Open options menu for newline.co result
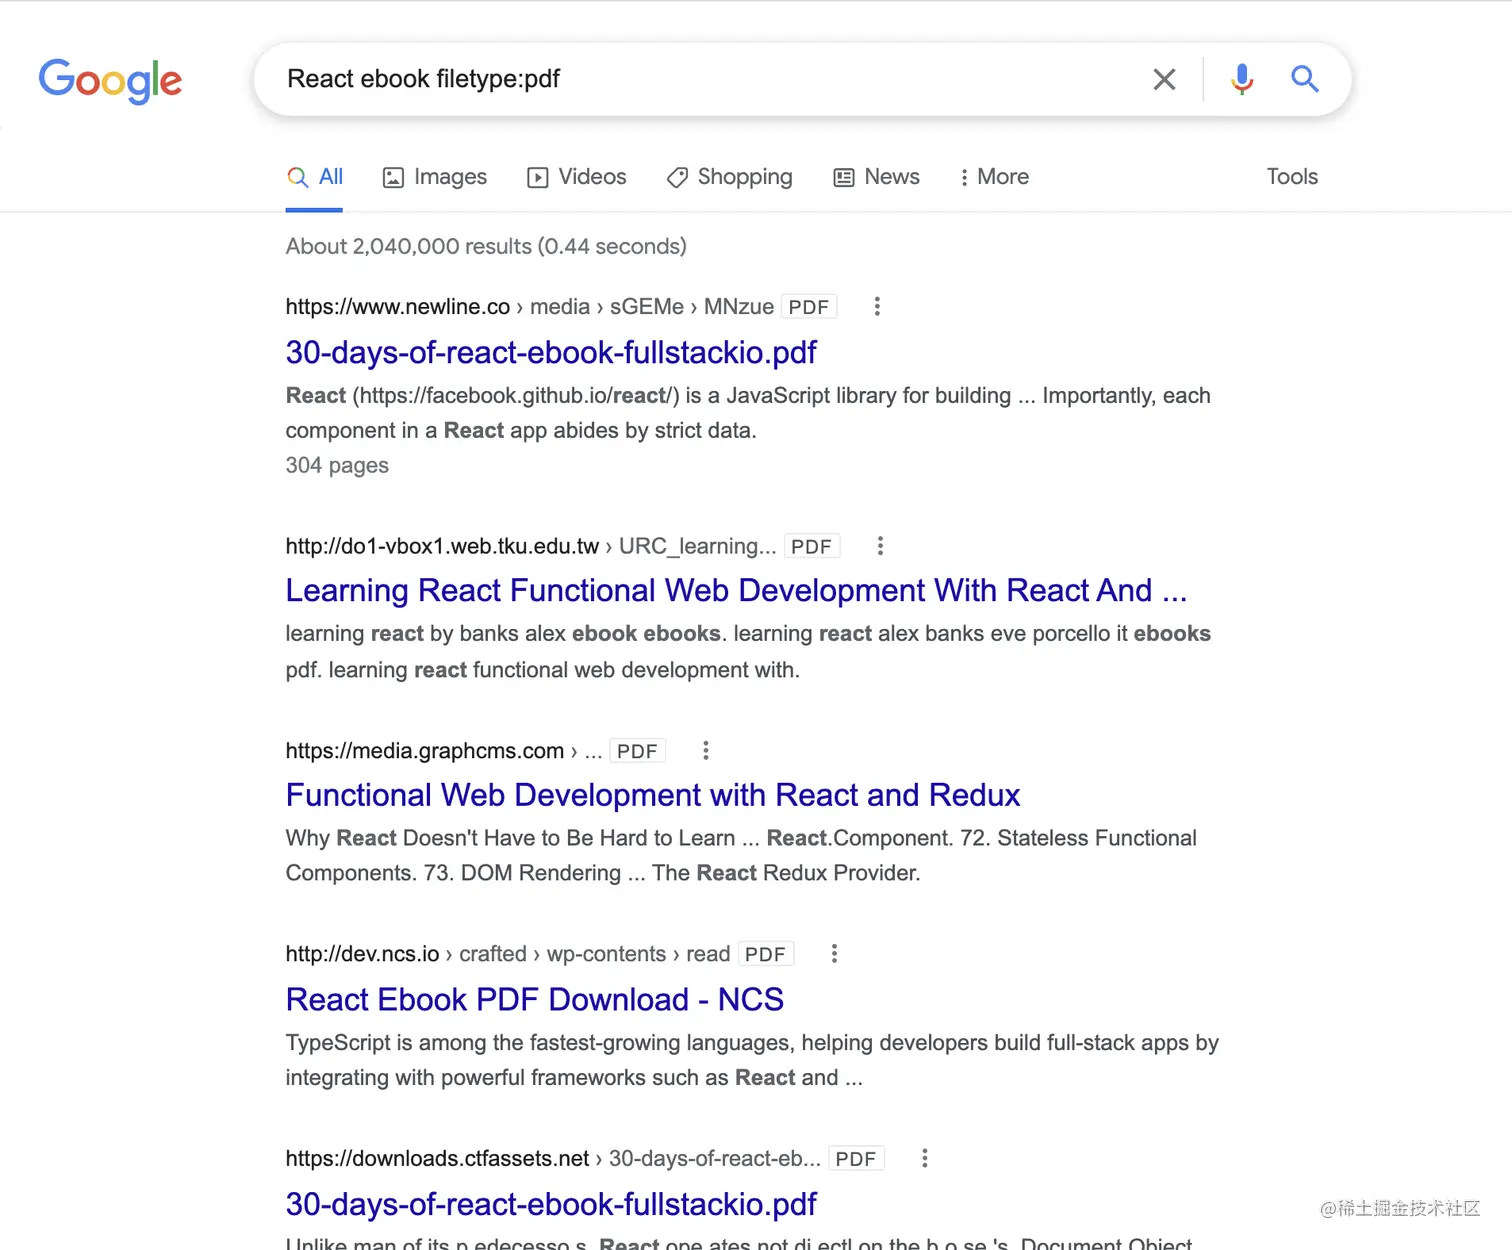 coord(877,306)
